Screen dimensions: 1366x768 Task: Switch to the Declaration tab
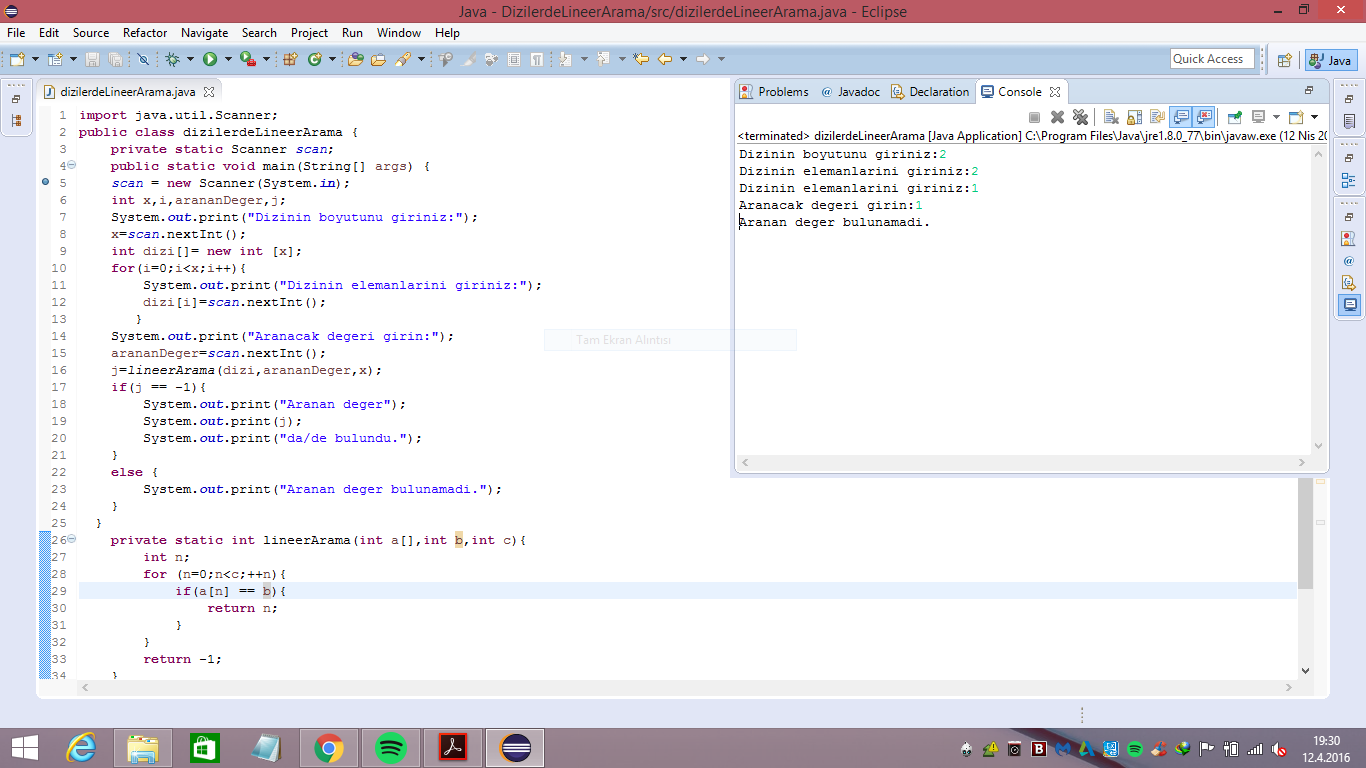930,92
